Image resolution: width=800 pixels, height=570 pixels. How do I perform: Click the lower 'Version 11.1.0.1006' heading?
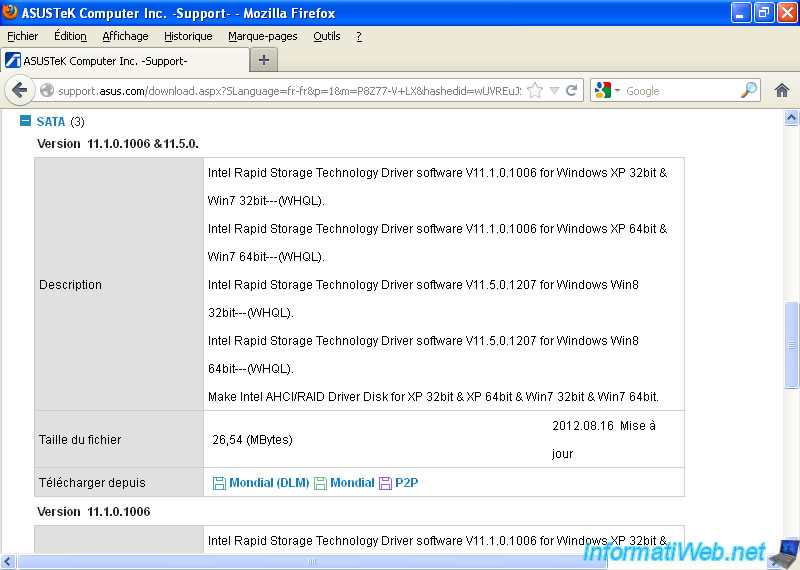click(x=94, y=512)
